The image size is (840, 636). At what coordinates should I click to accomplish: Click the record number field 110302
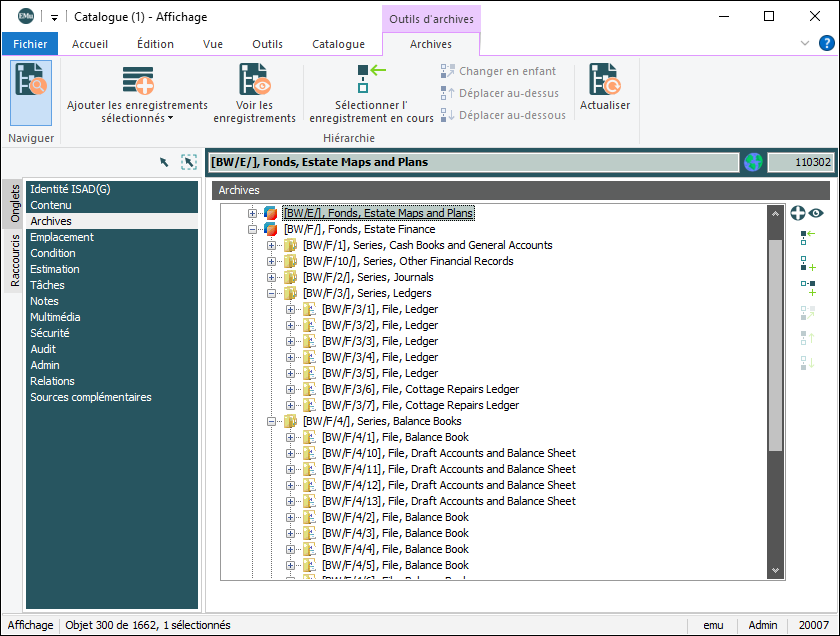coord(798,162)
